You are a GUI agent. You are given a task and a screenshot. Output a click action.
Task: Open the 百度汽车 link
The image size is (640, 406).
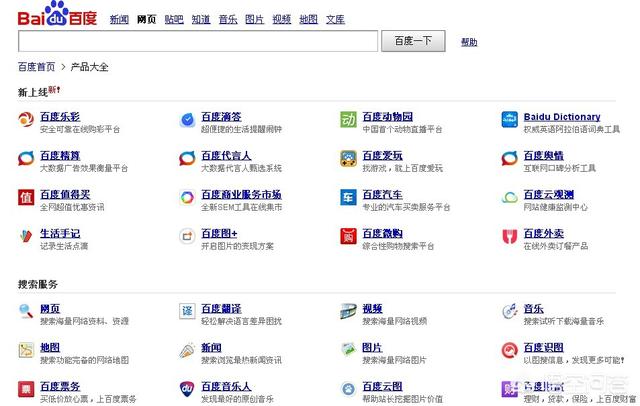[x=382, y=195]
